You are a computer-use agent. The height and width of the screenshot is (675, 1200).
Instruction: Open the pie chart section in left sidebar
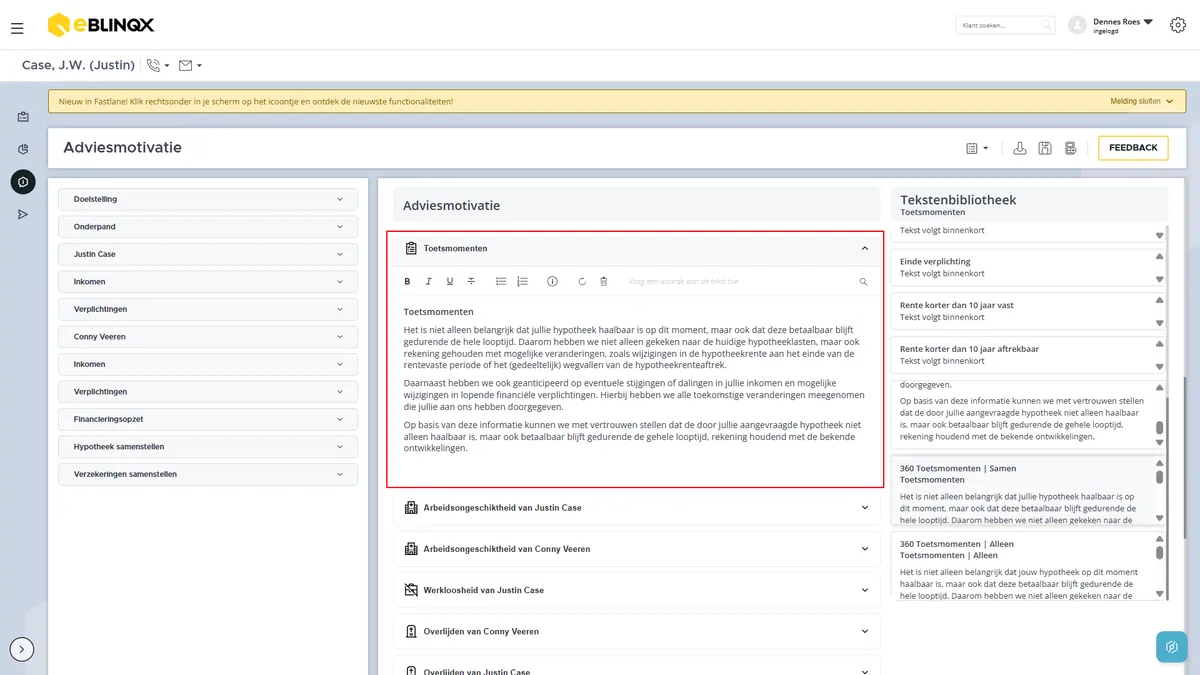[23, 149]
